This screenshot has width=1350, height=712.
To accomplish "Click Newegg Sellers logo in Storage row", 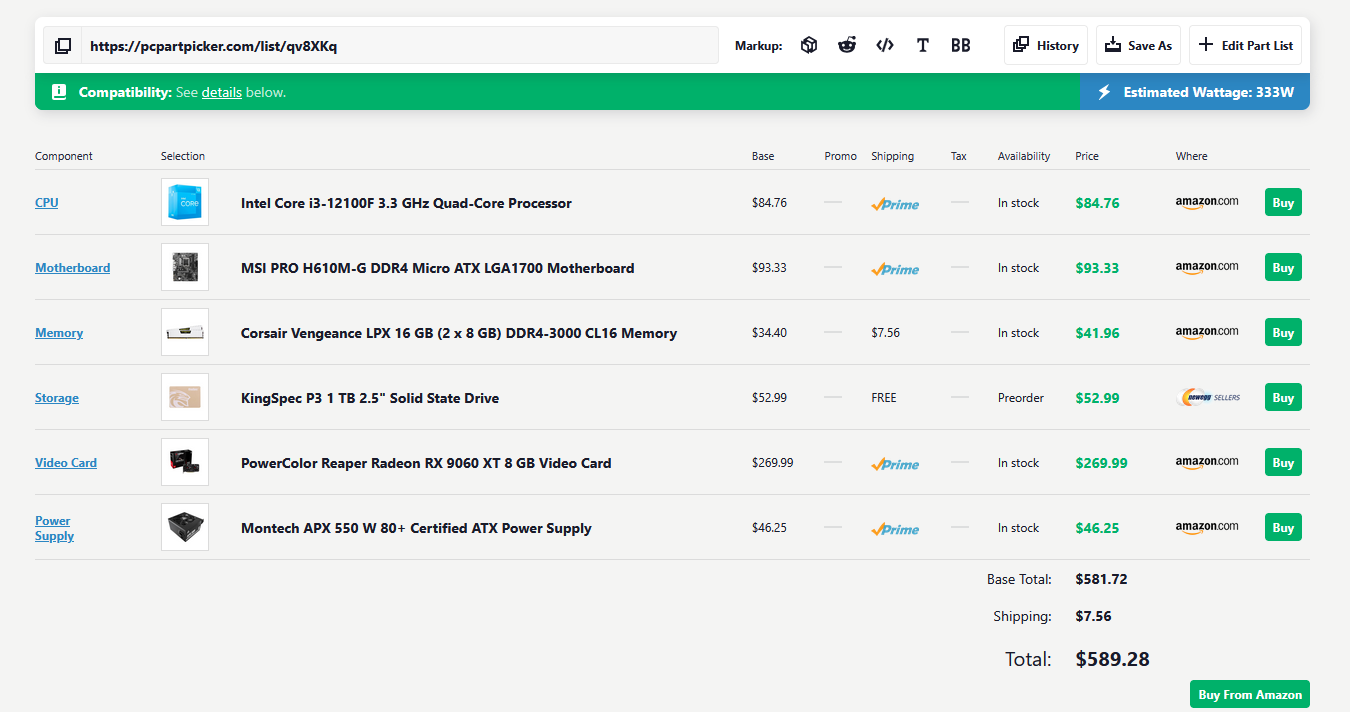I will point(1210,398).
